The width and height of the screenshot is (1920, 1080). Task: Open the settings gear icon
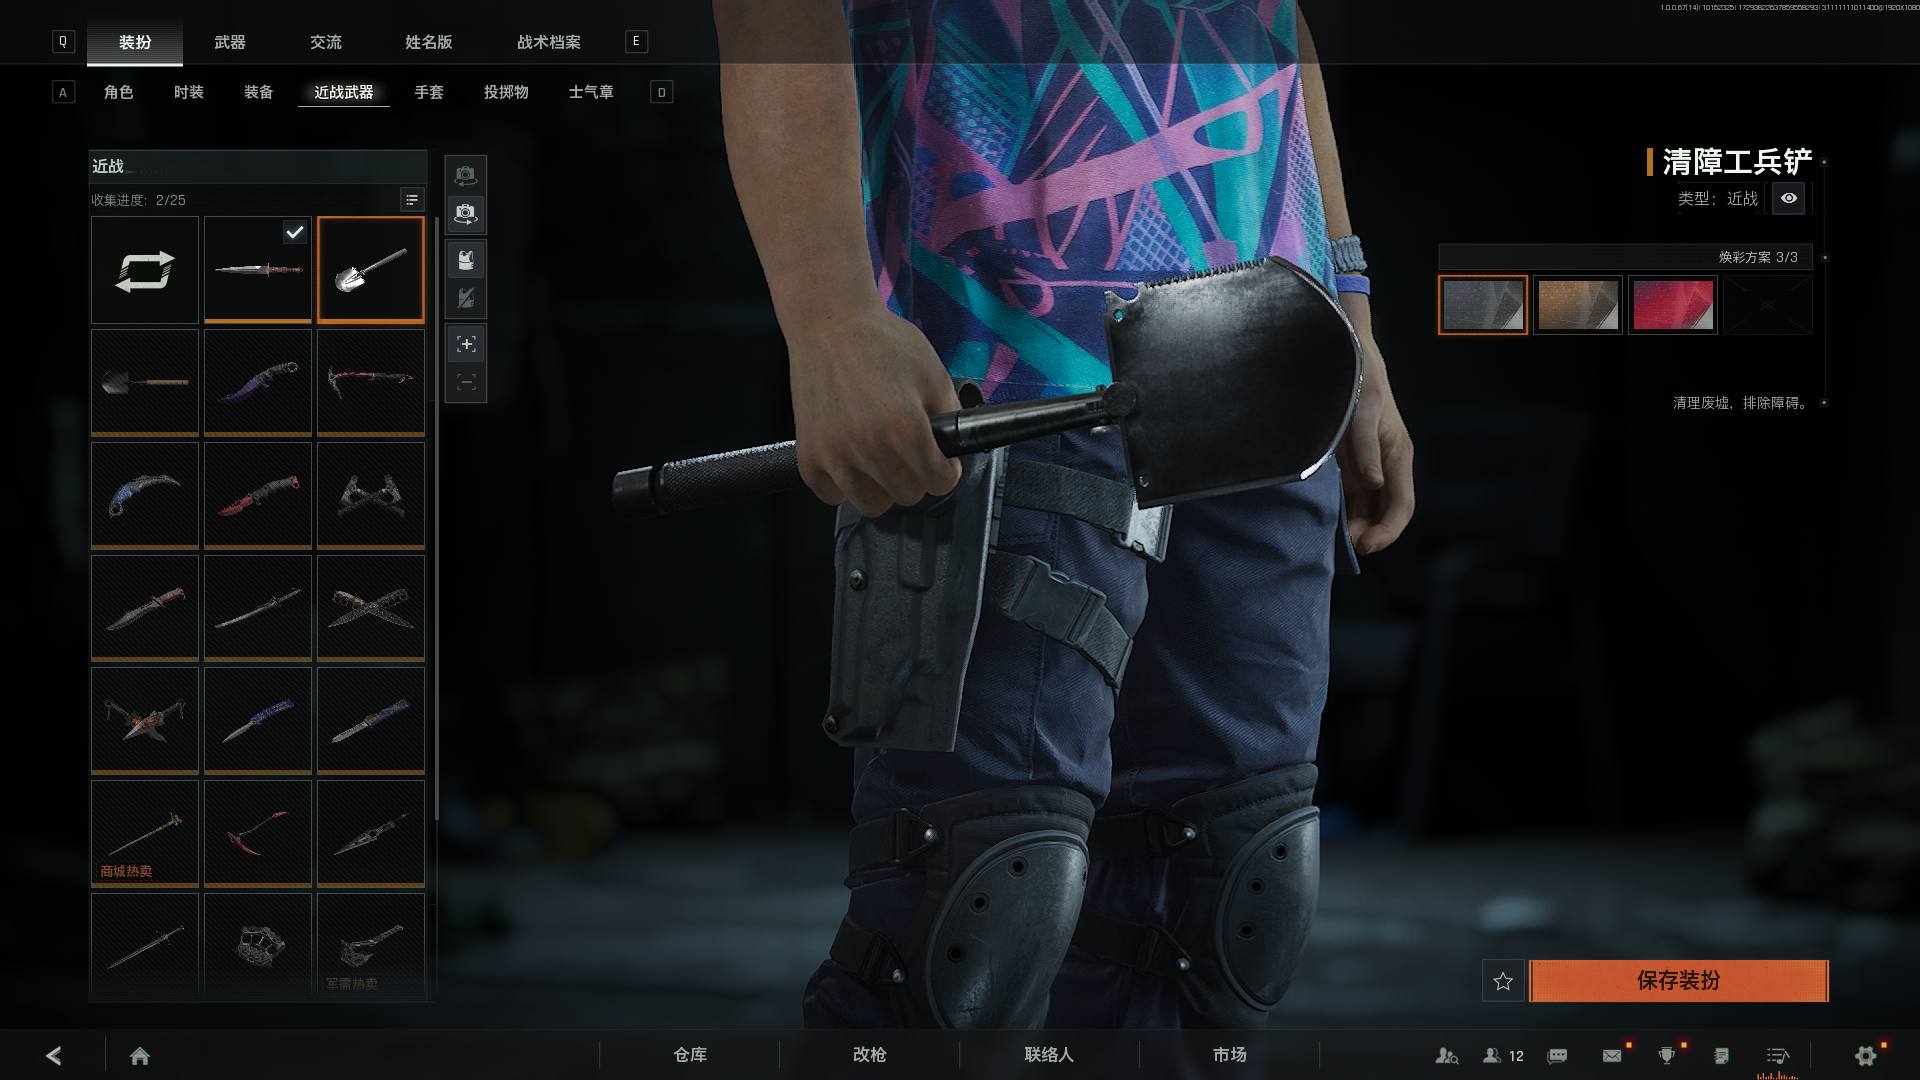[1865, 1056]
